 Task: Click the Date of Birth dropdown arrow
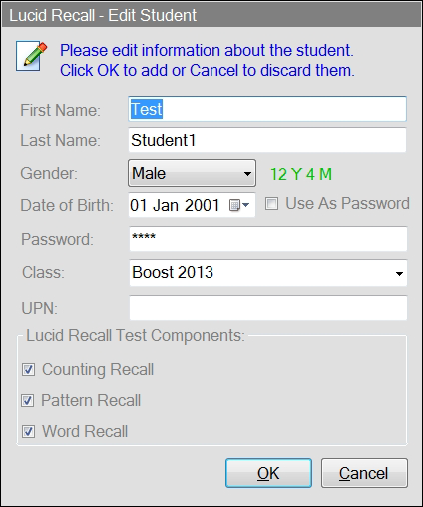coord(246,205)
